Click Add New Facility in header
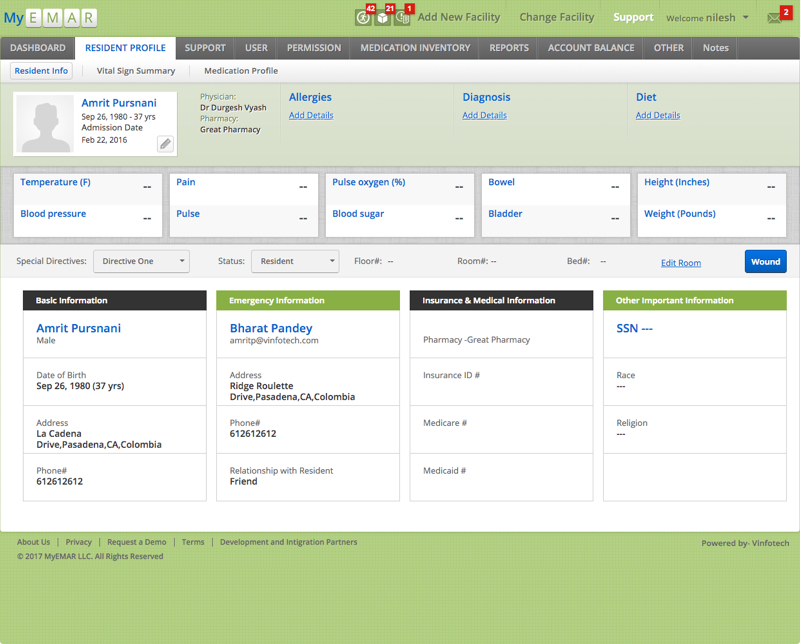This screenshot has width=801, height=644. 458,17
